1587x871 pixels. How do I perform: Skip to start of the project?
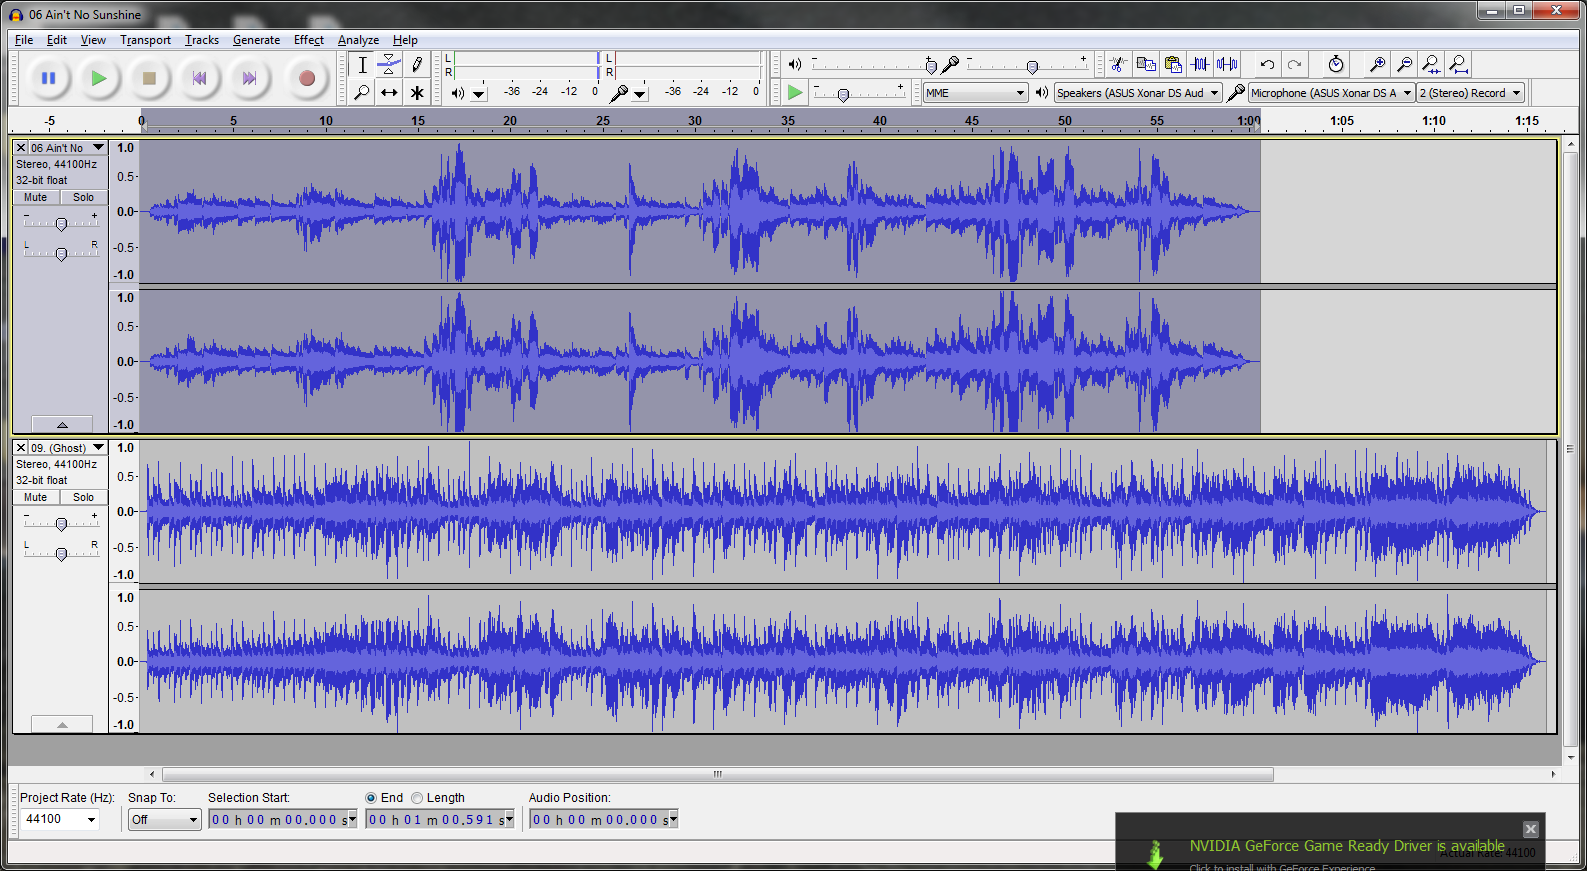(x=200, y=78)
